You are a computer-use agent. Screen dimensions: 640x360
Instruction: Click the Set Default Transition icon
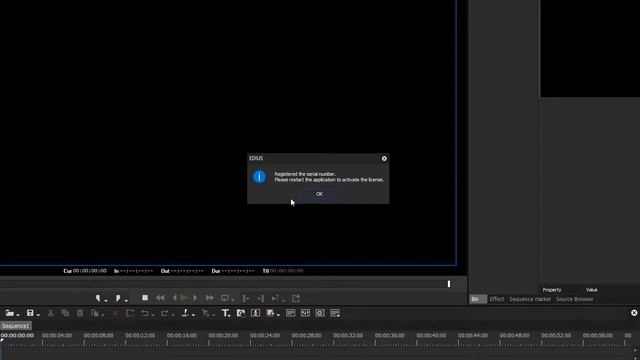point(205,313)
